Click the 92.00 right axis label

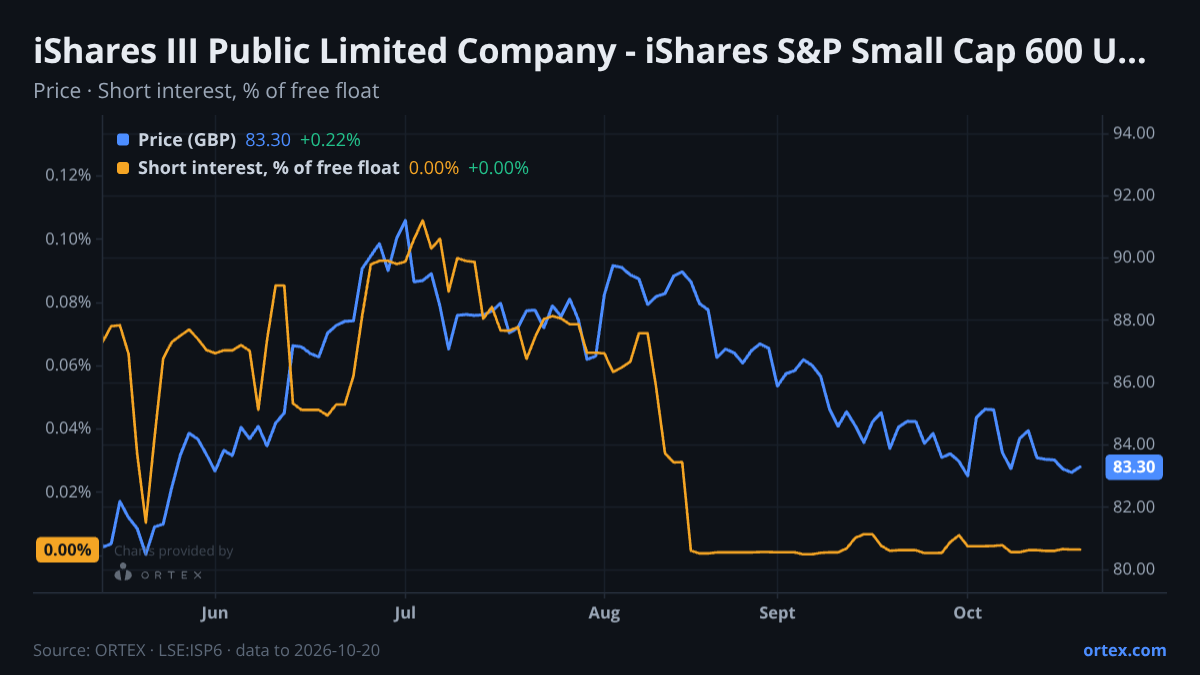click(1134, 195)
